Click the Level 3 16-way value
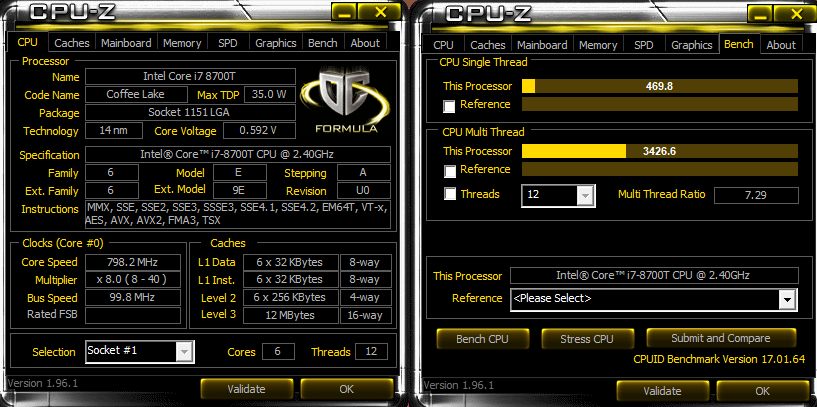Image resolution: width=817 pixels, height=407 pixels. coord(366,315)
